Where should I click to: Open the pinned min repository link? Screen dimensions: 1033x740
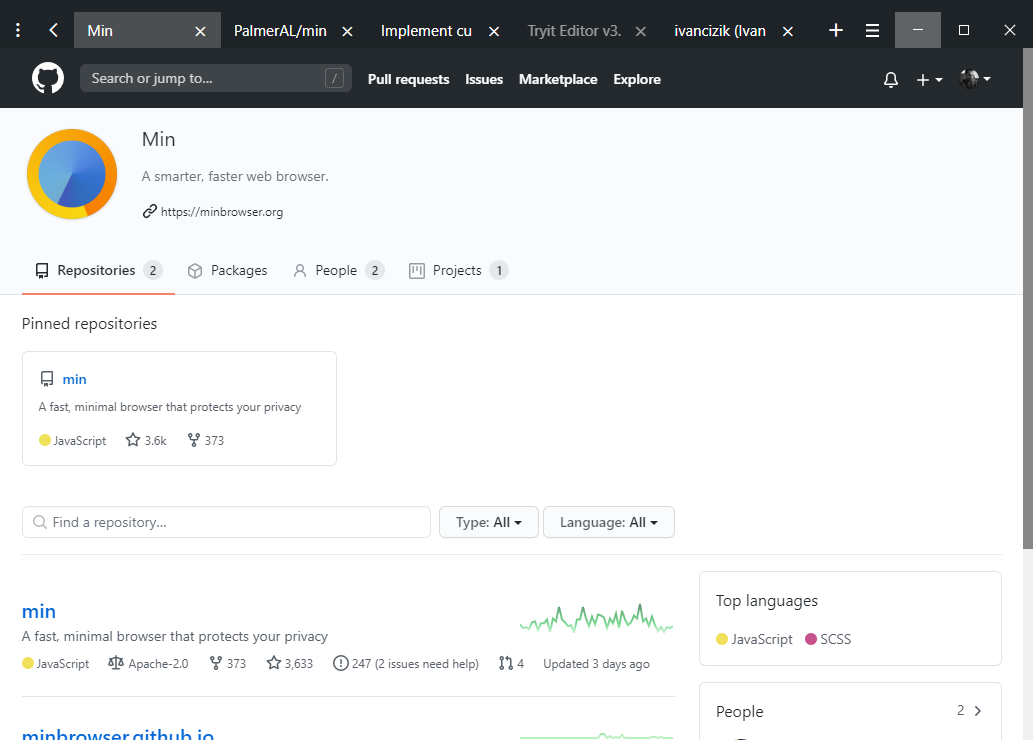point(74,380)
